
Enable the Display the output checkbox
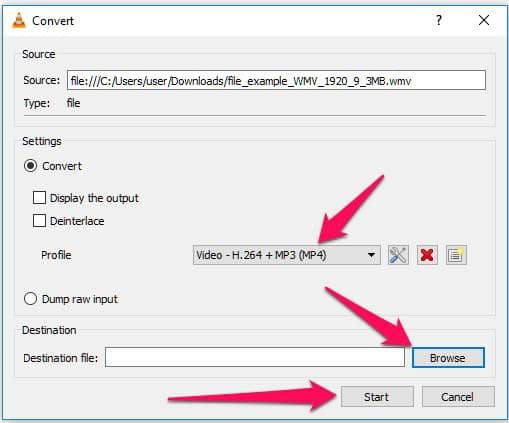(39, 198)
